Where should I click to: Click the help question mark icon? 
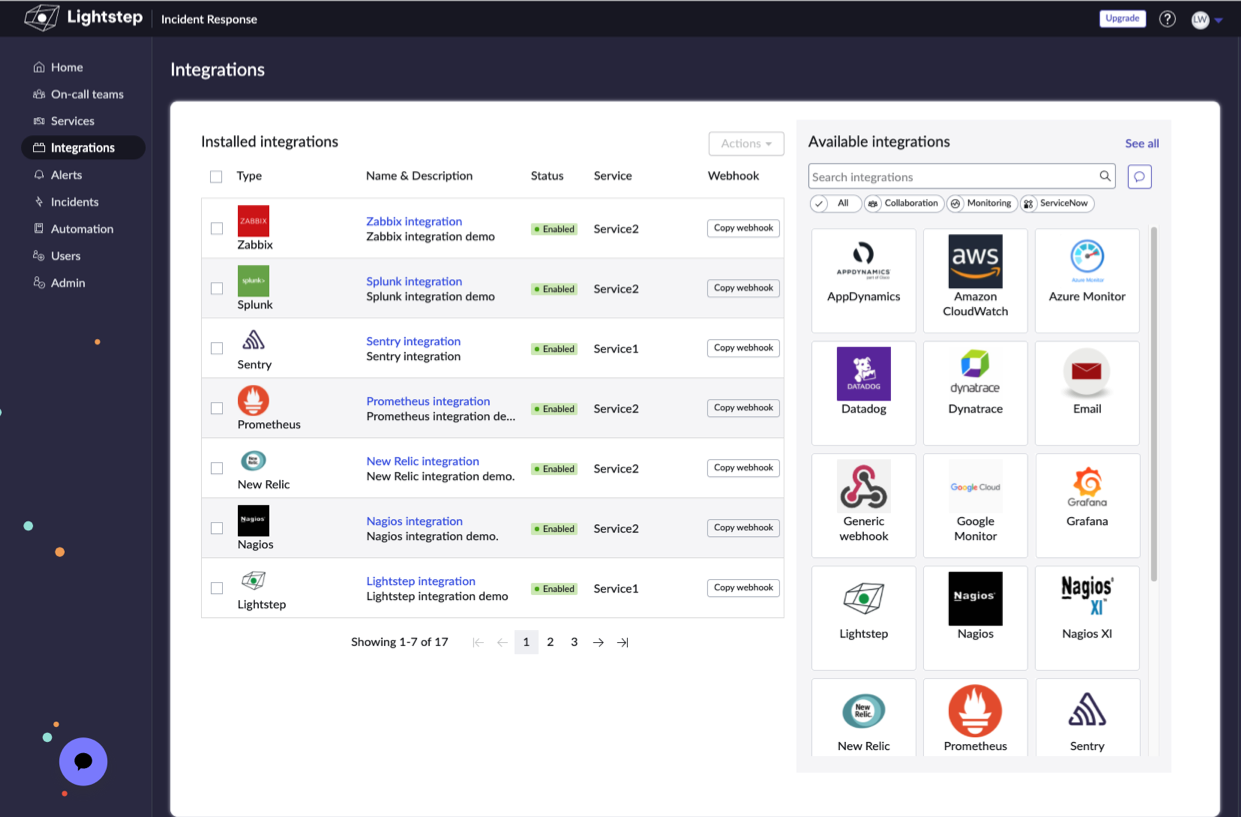(1167, 19)
